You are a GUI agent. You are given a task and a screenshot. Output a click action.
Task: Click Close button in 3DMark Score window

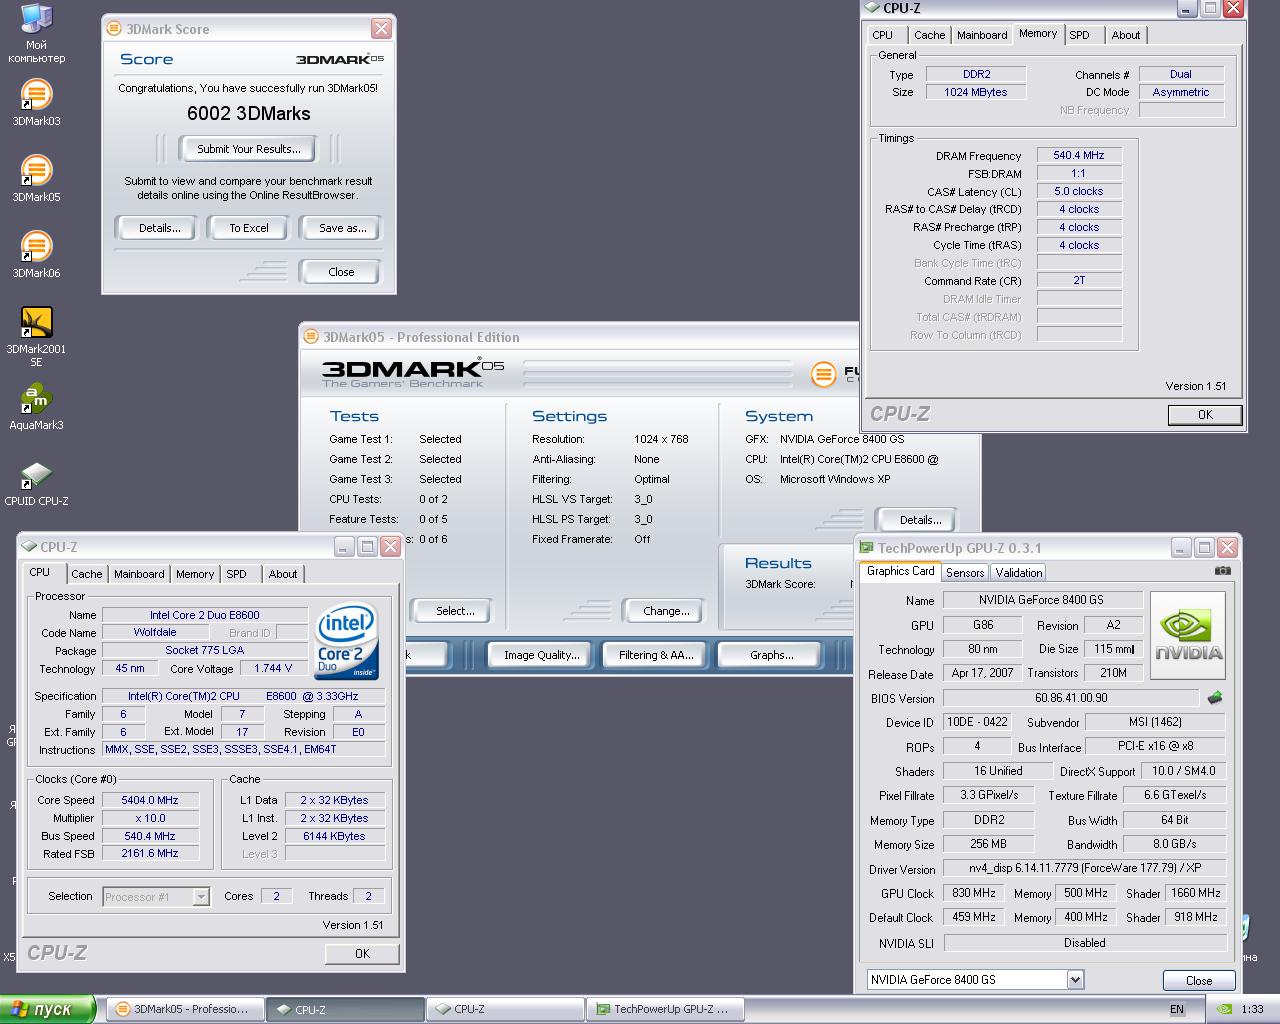point(341,272)
